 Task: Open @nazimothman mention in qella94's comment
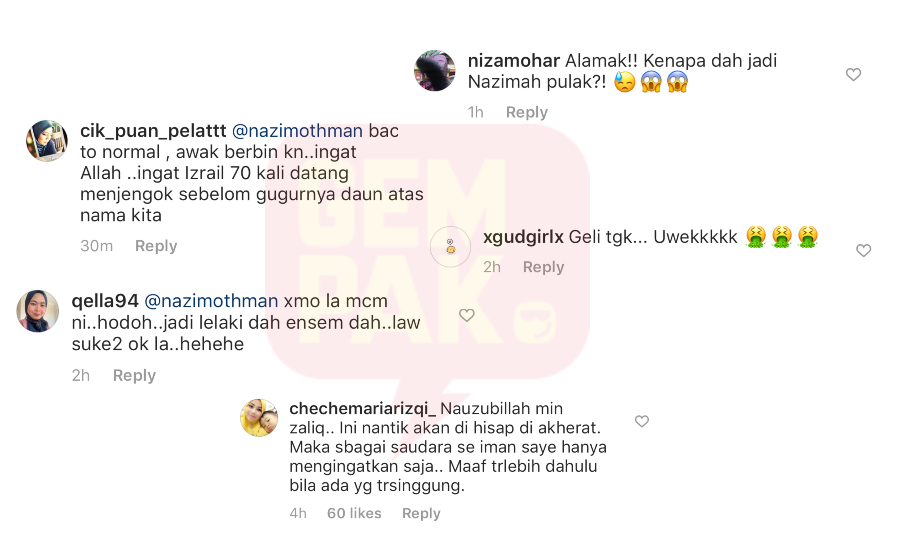coord(211,301)
